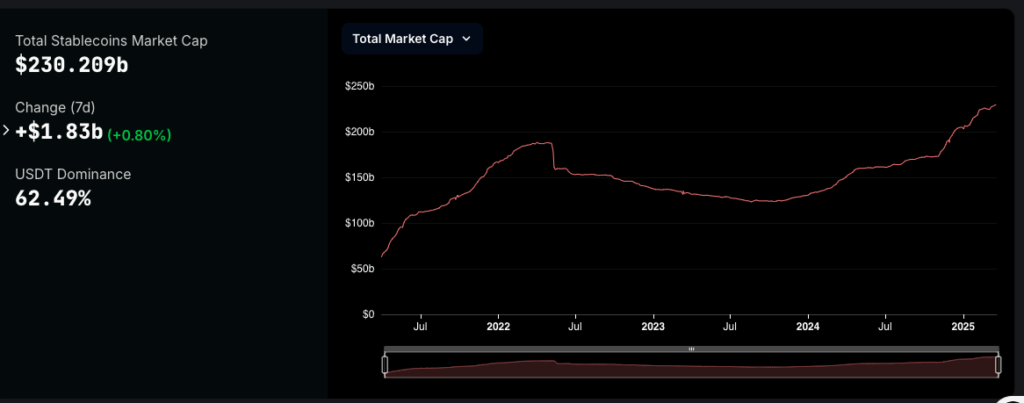1024x403 pixels.
Task: Grab the right handle of the range slider
Action: (x=998, y=365)
